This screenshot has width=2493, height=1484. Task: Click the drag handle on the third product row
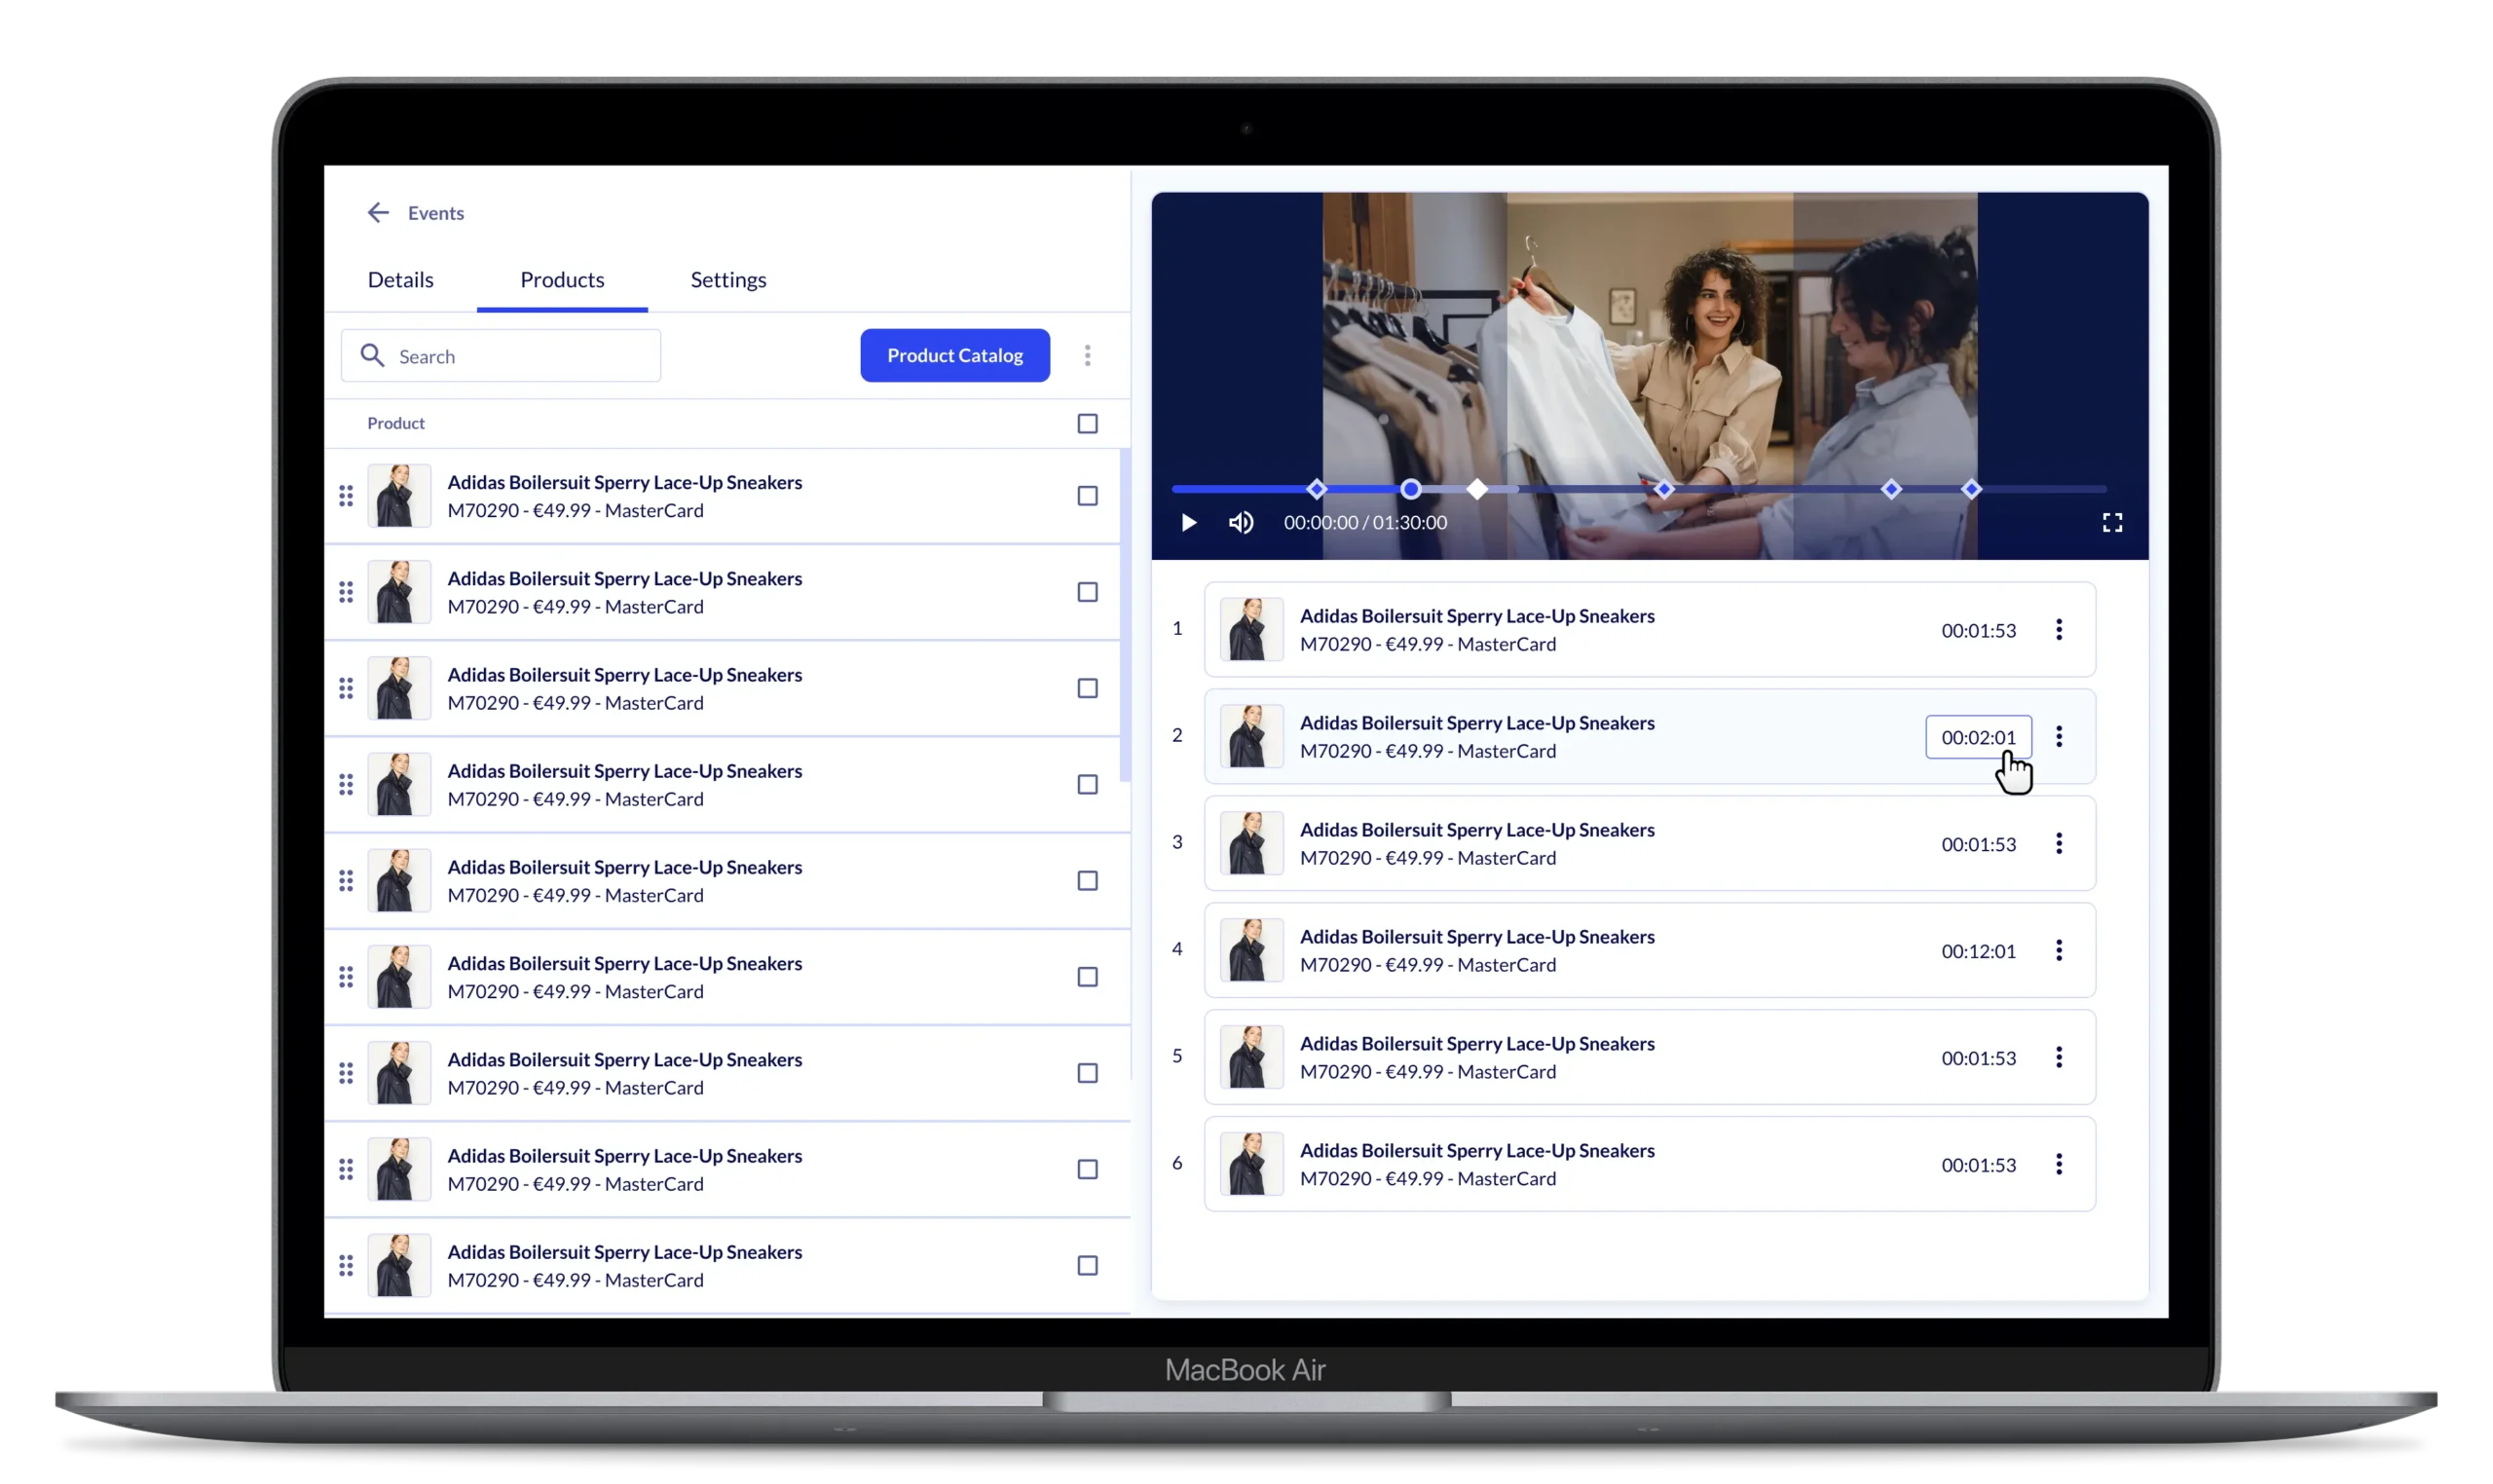pyautogui.click(x=346, y=688)
